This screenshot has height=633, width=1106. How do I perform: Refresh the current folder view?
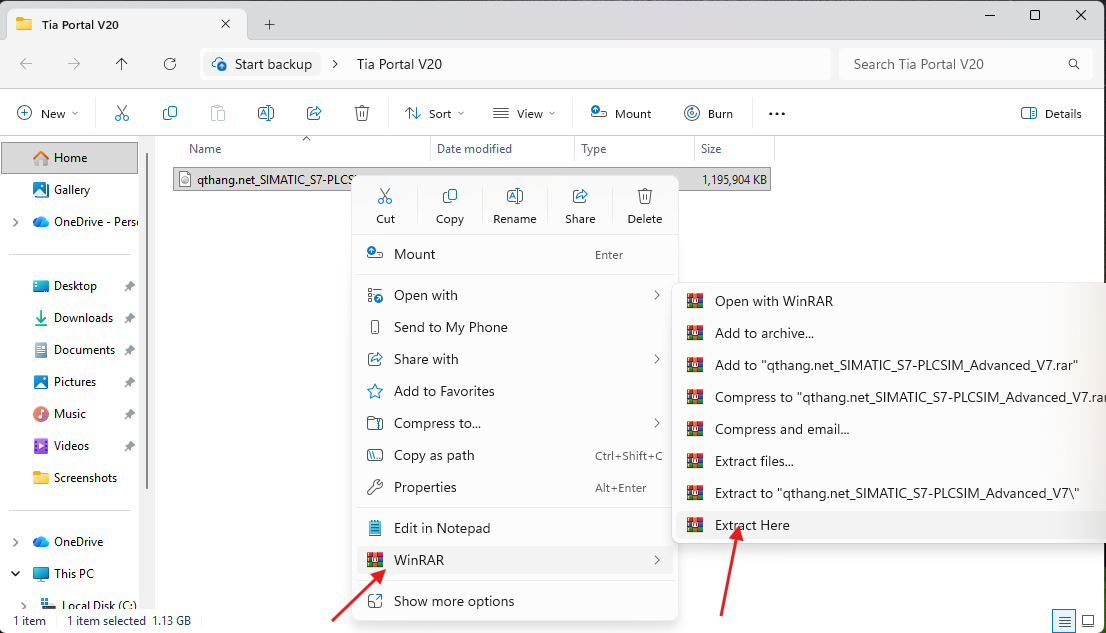pyautogui.click(x=170, y=64)
